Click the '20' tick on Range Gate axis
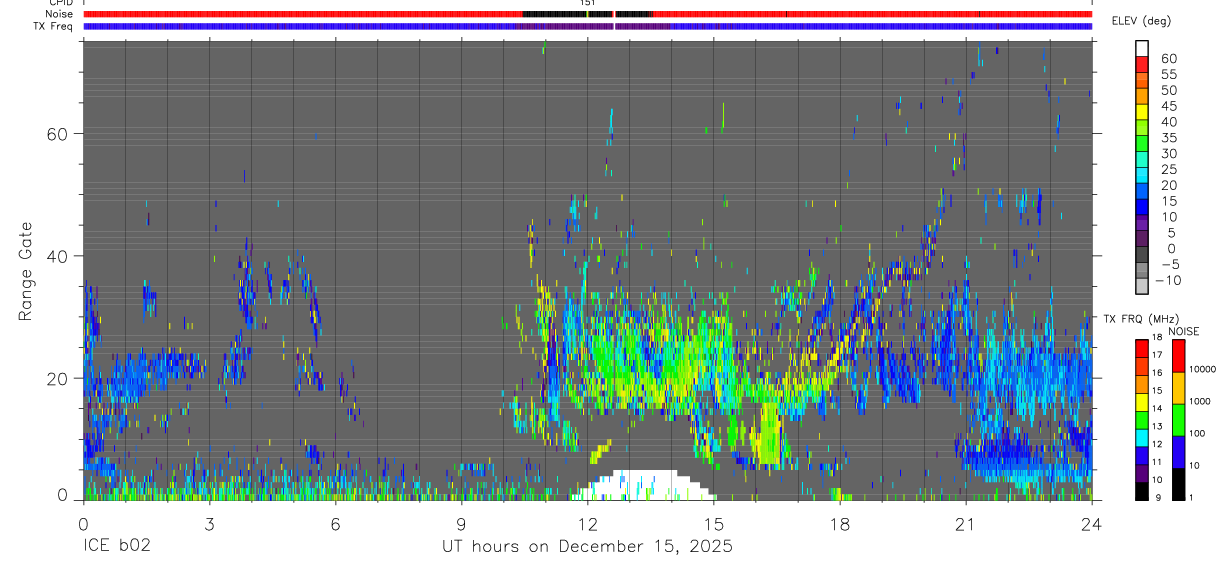1228x567 pixels. point(55,378)
